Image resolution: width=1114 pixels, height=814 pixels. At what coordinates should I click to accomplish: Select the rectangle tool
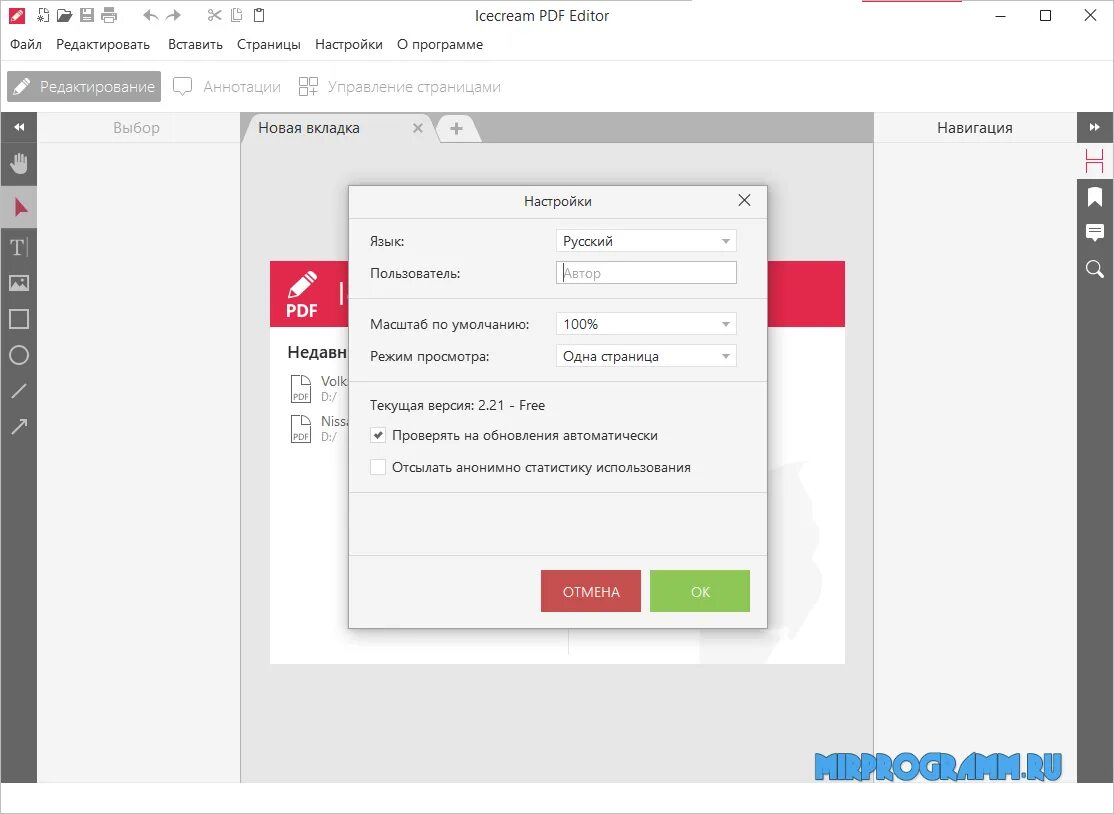(x=18, y=319)
